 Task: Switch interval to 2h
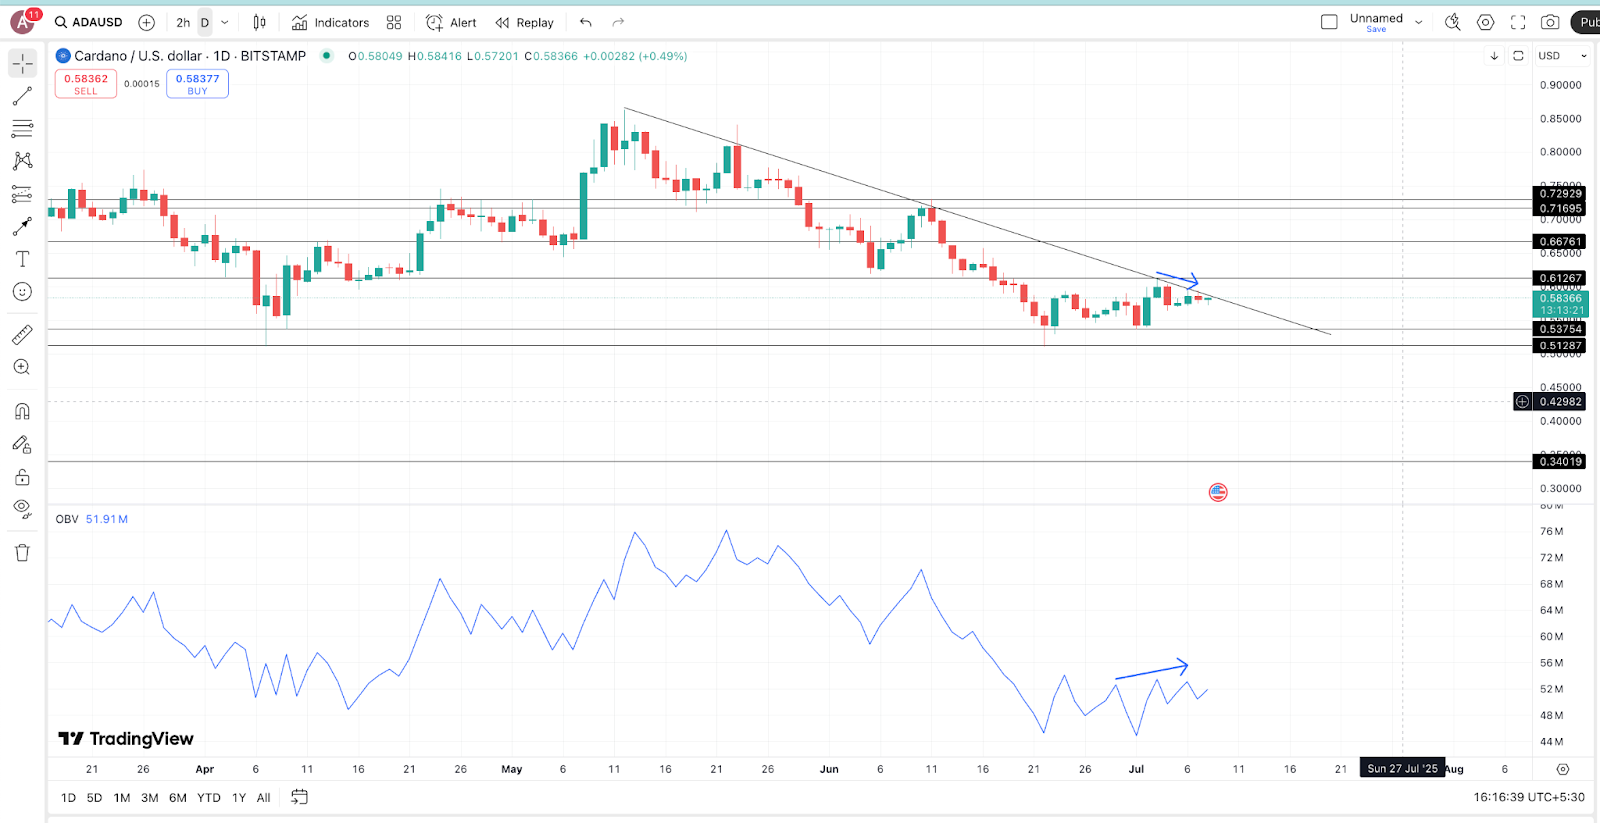pyautogui.click(x=183, y=22)
